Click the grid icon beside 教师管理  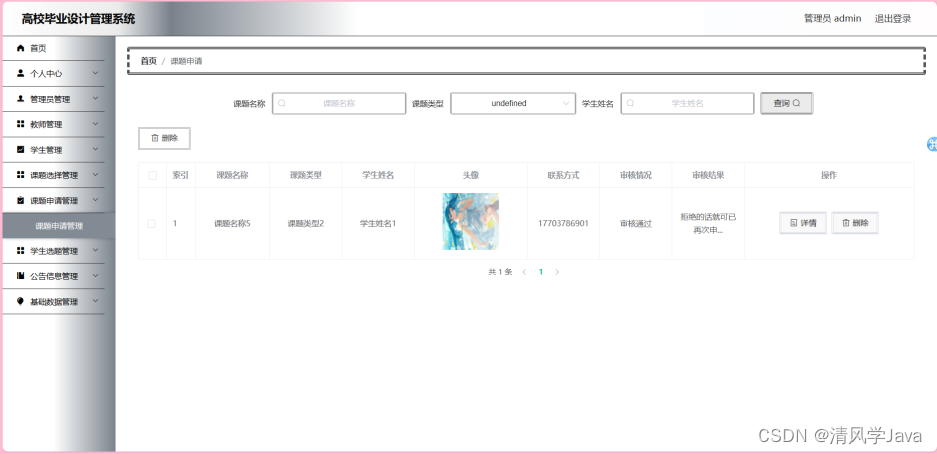click(x=21, y=124)
